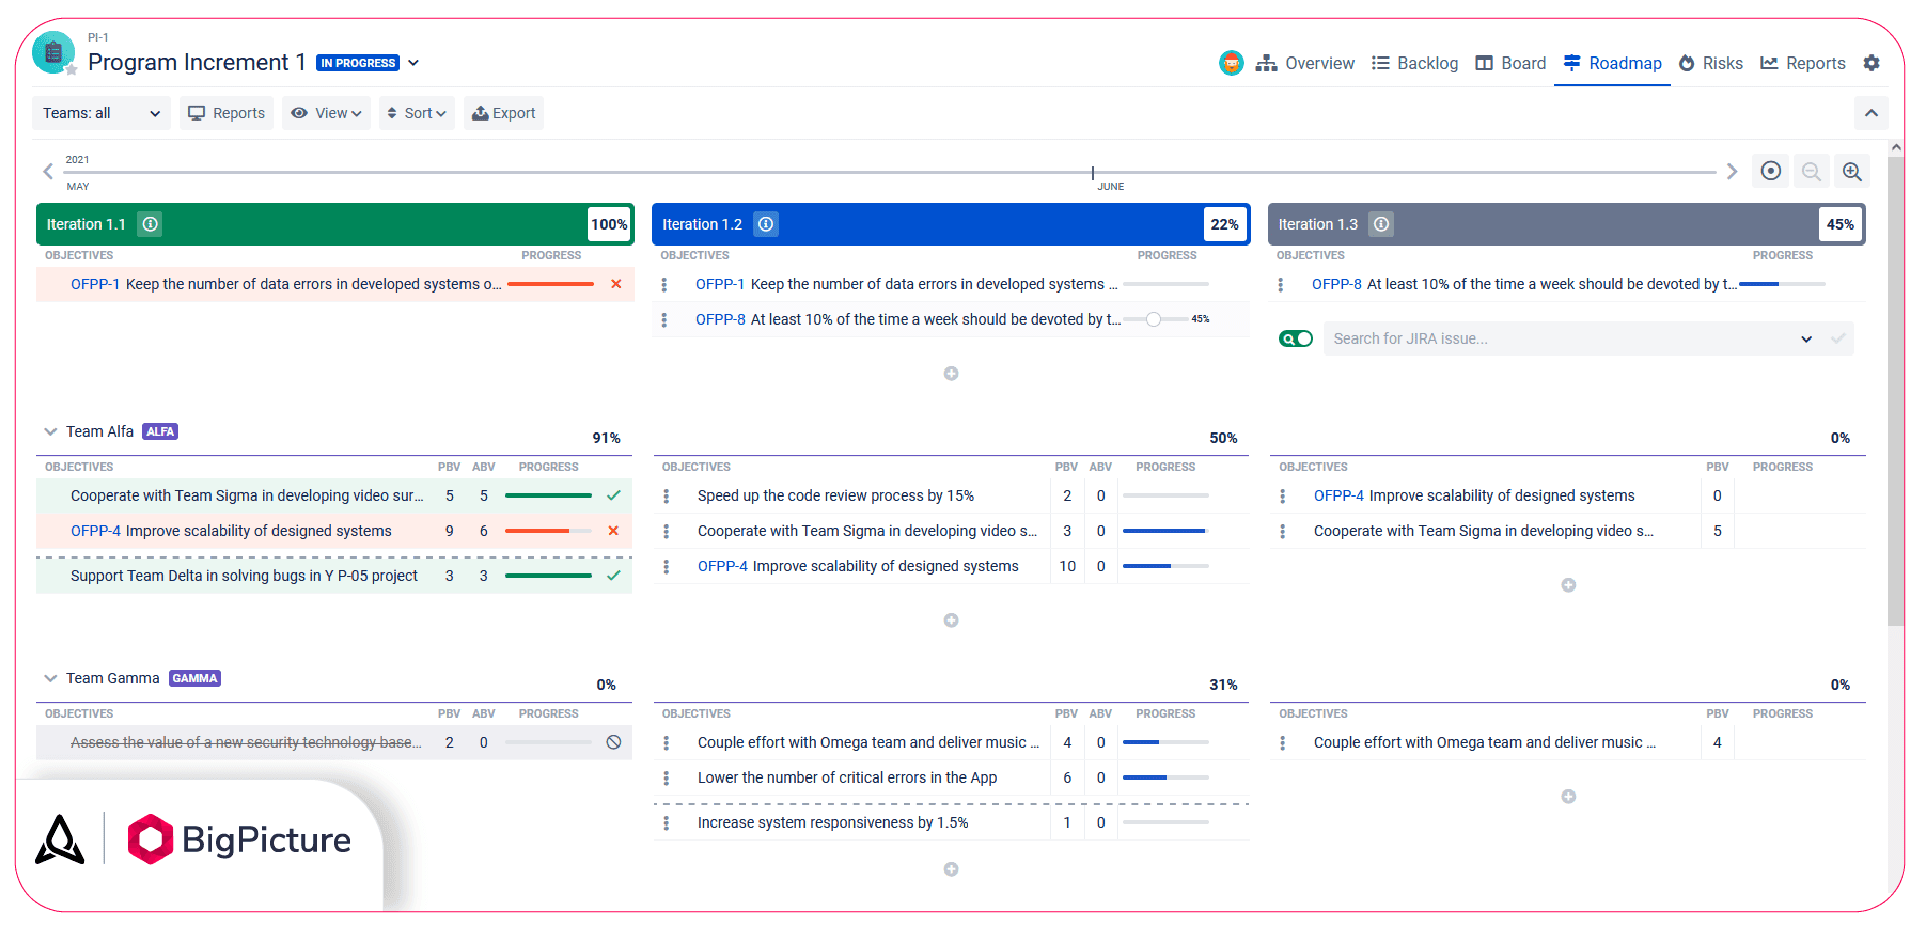The image size is (1920, 930).
Task: Add objective to Team Alfa Iteration 1.2
Action: pyautogui.click(x=951, y=620)
